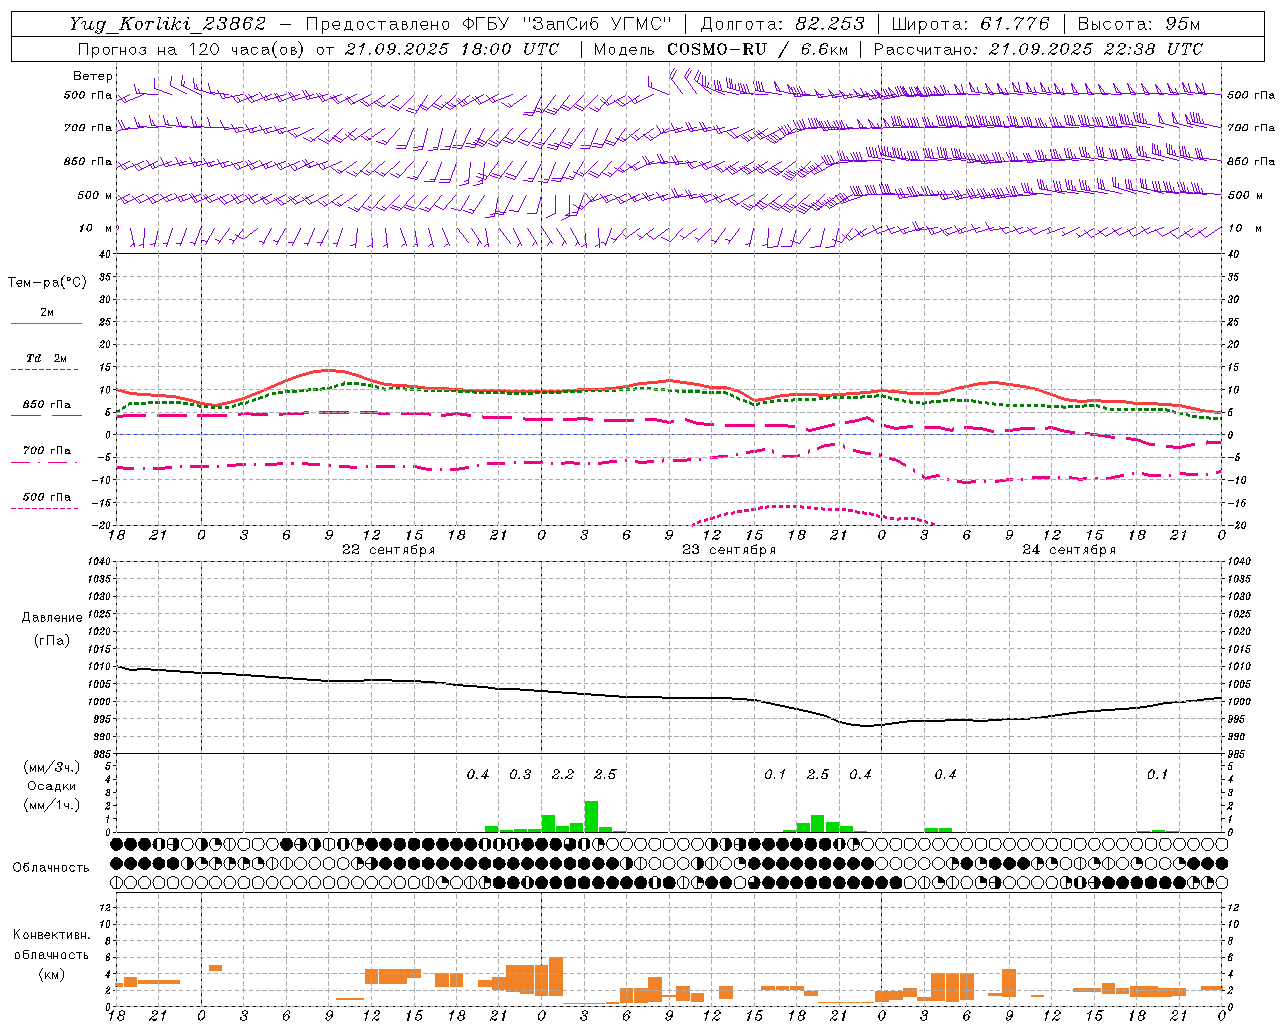The image size is (1280, 1024).
Task: Click the (мм/3ч.) precipitation unit label
Action: (52, 767)
